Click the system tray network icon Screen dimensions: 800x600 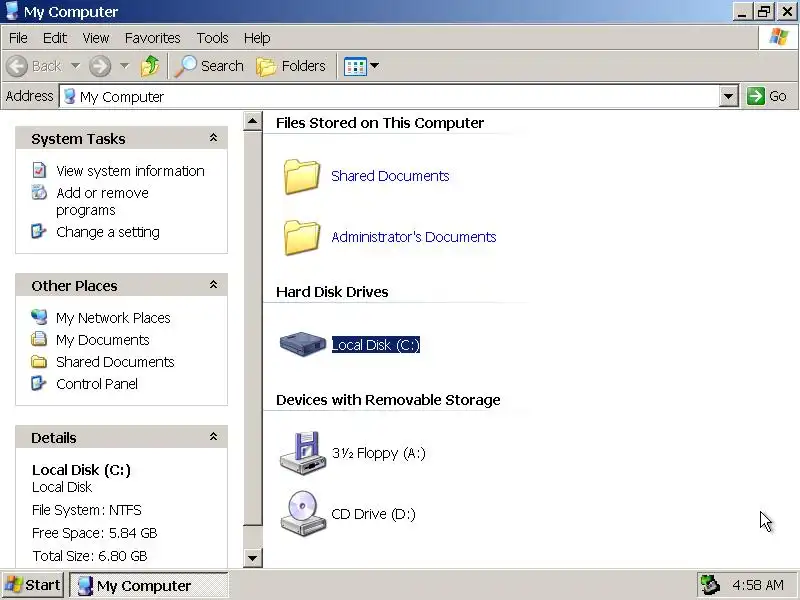click(710, 585)
